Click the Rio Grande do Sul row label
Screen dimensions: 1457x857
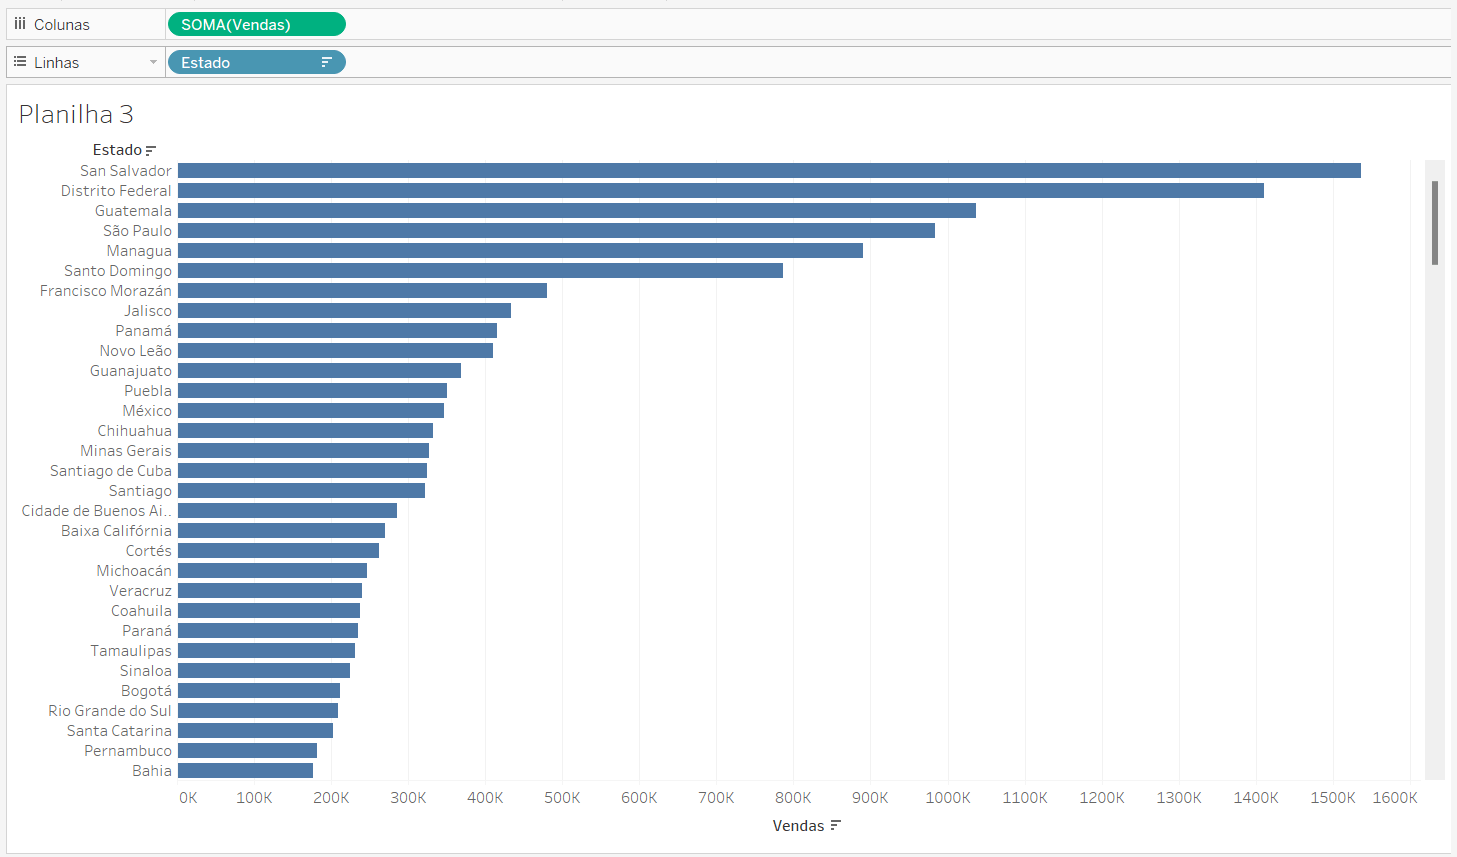pos(110,711)
